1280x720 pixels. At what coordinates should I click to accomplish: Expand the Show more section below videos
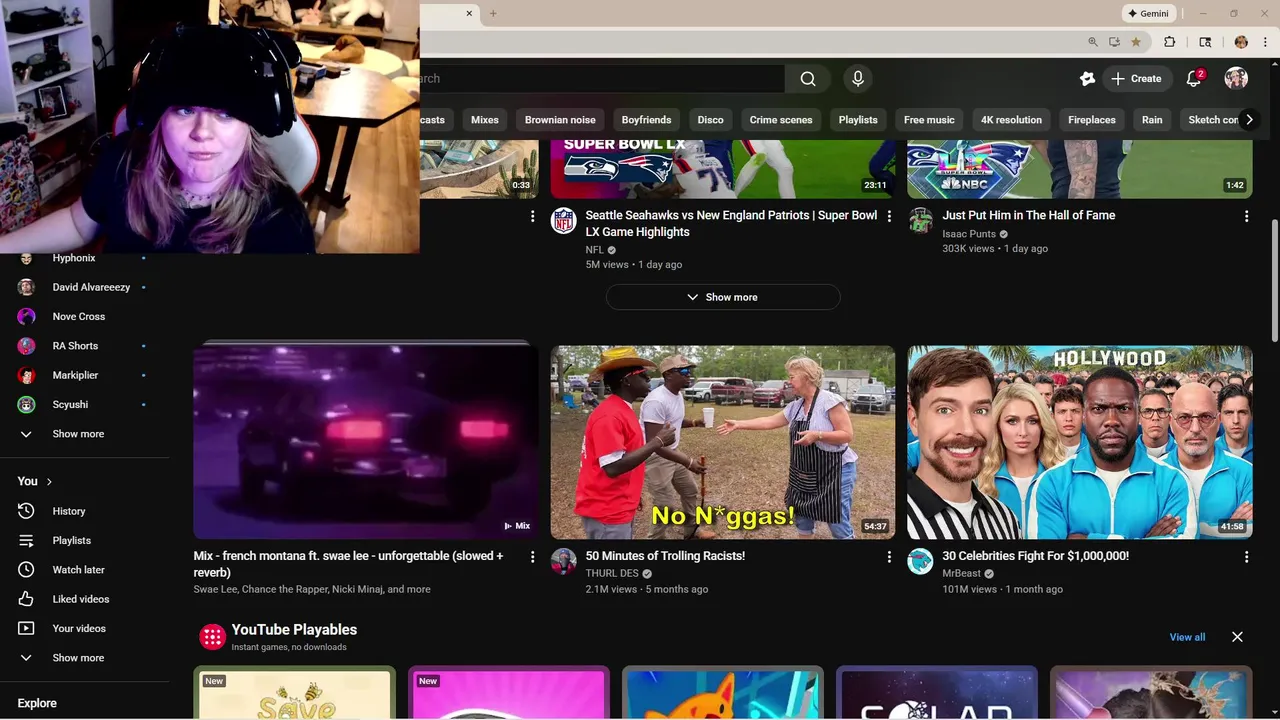point(723,297)
